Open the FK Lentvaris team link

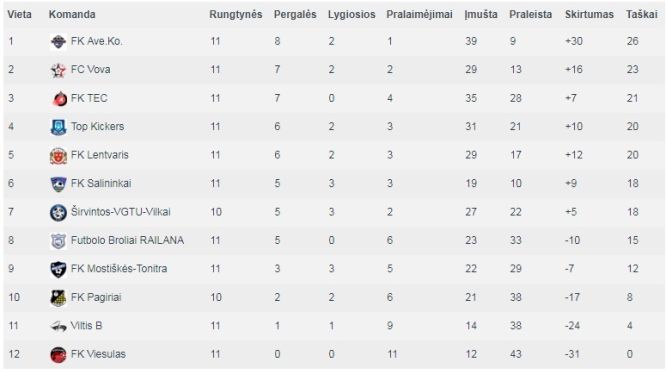pyautogui.click(x=100, y=155)
